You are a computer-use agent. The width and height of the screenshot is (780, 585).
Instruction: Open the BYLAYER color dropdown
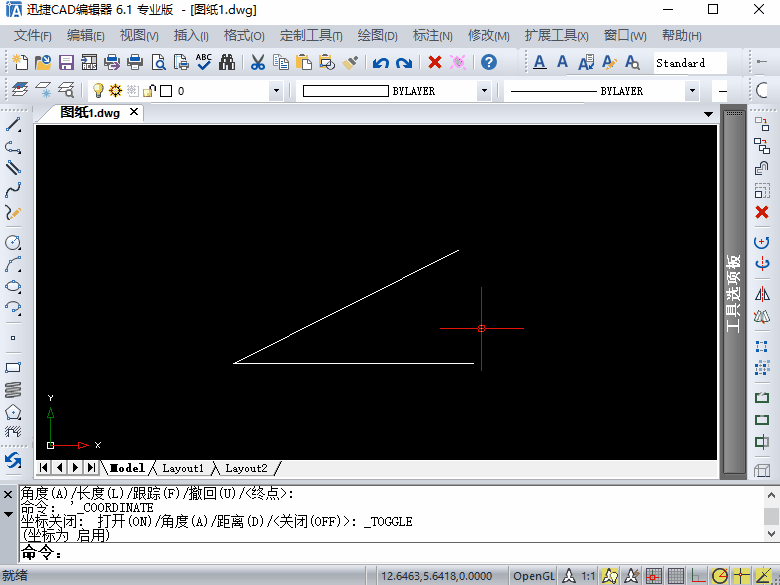pos(484,91)
